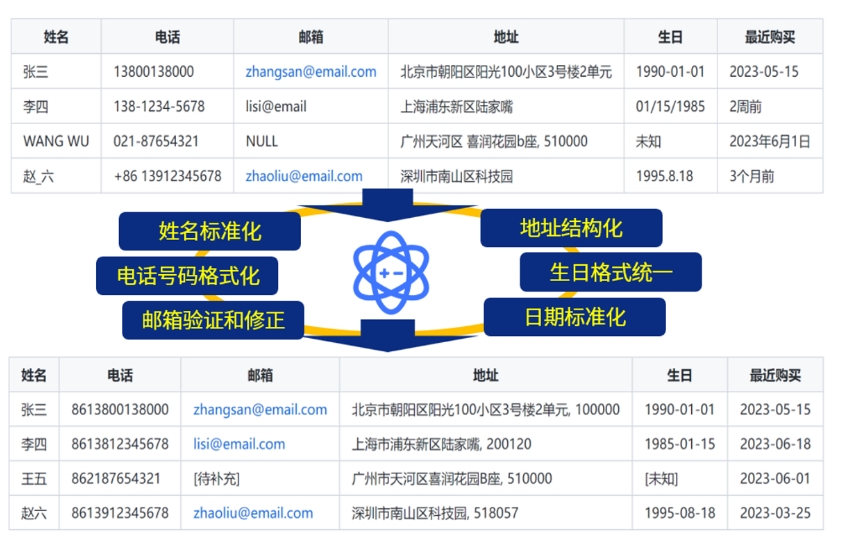The image size is (841, 544).
Task: Click top table 姓名 column header
Action: click(56, 36)
